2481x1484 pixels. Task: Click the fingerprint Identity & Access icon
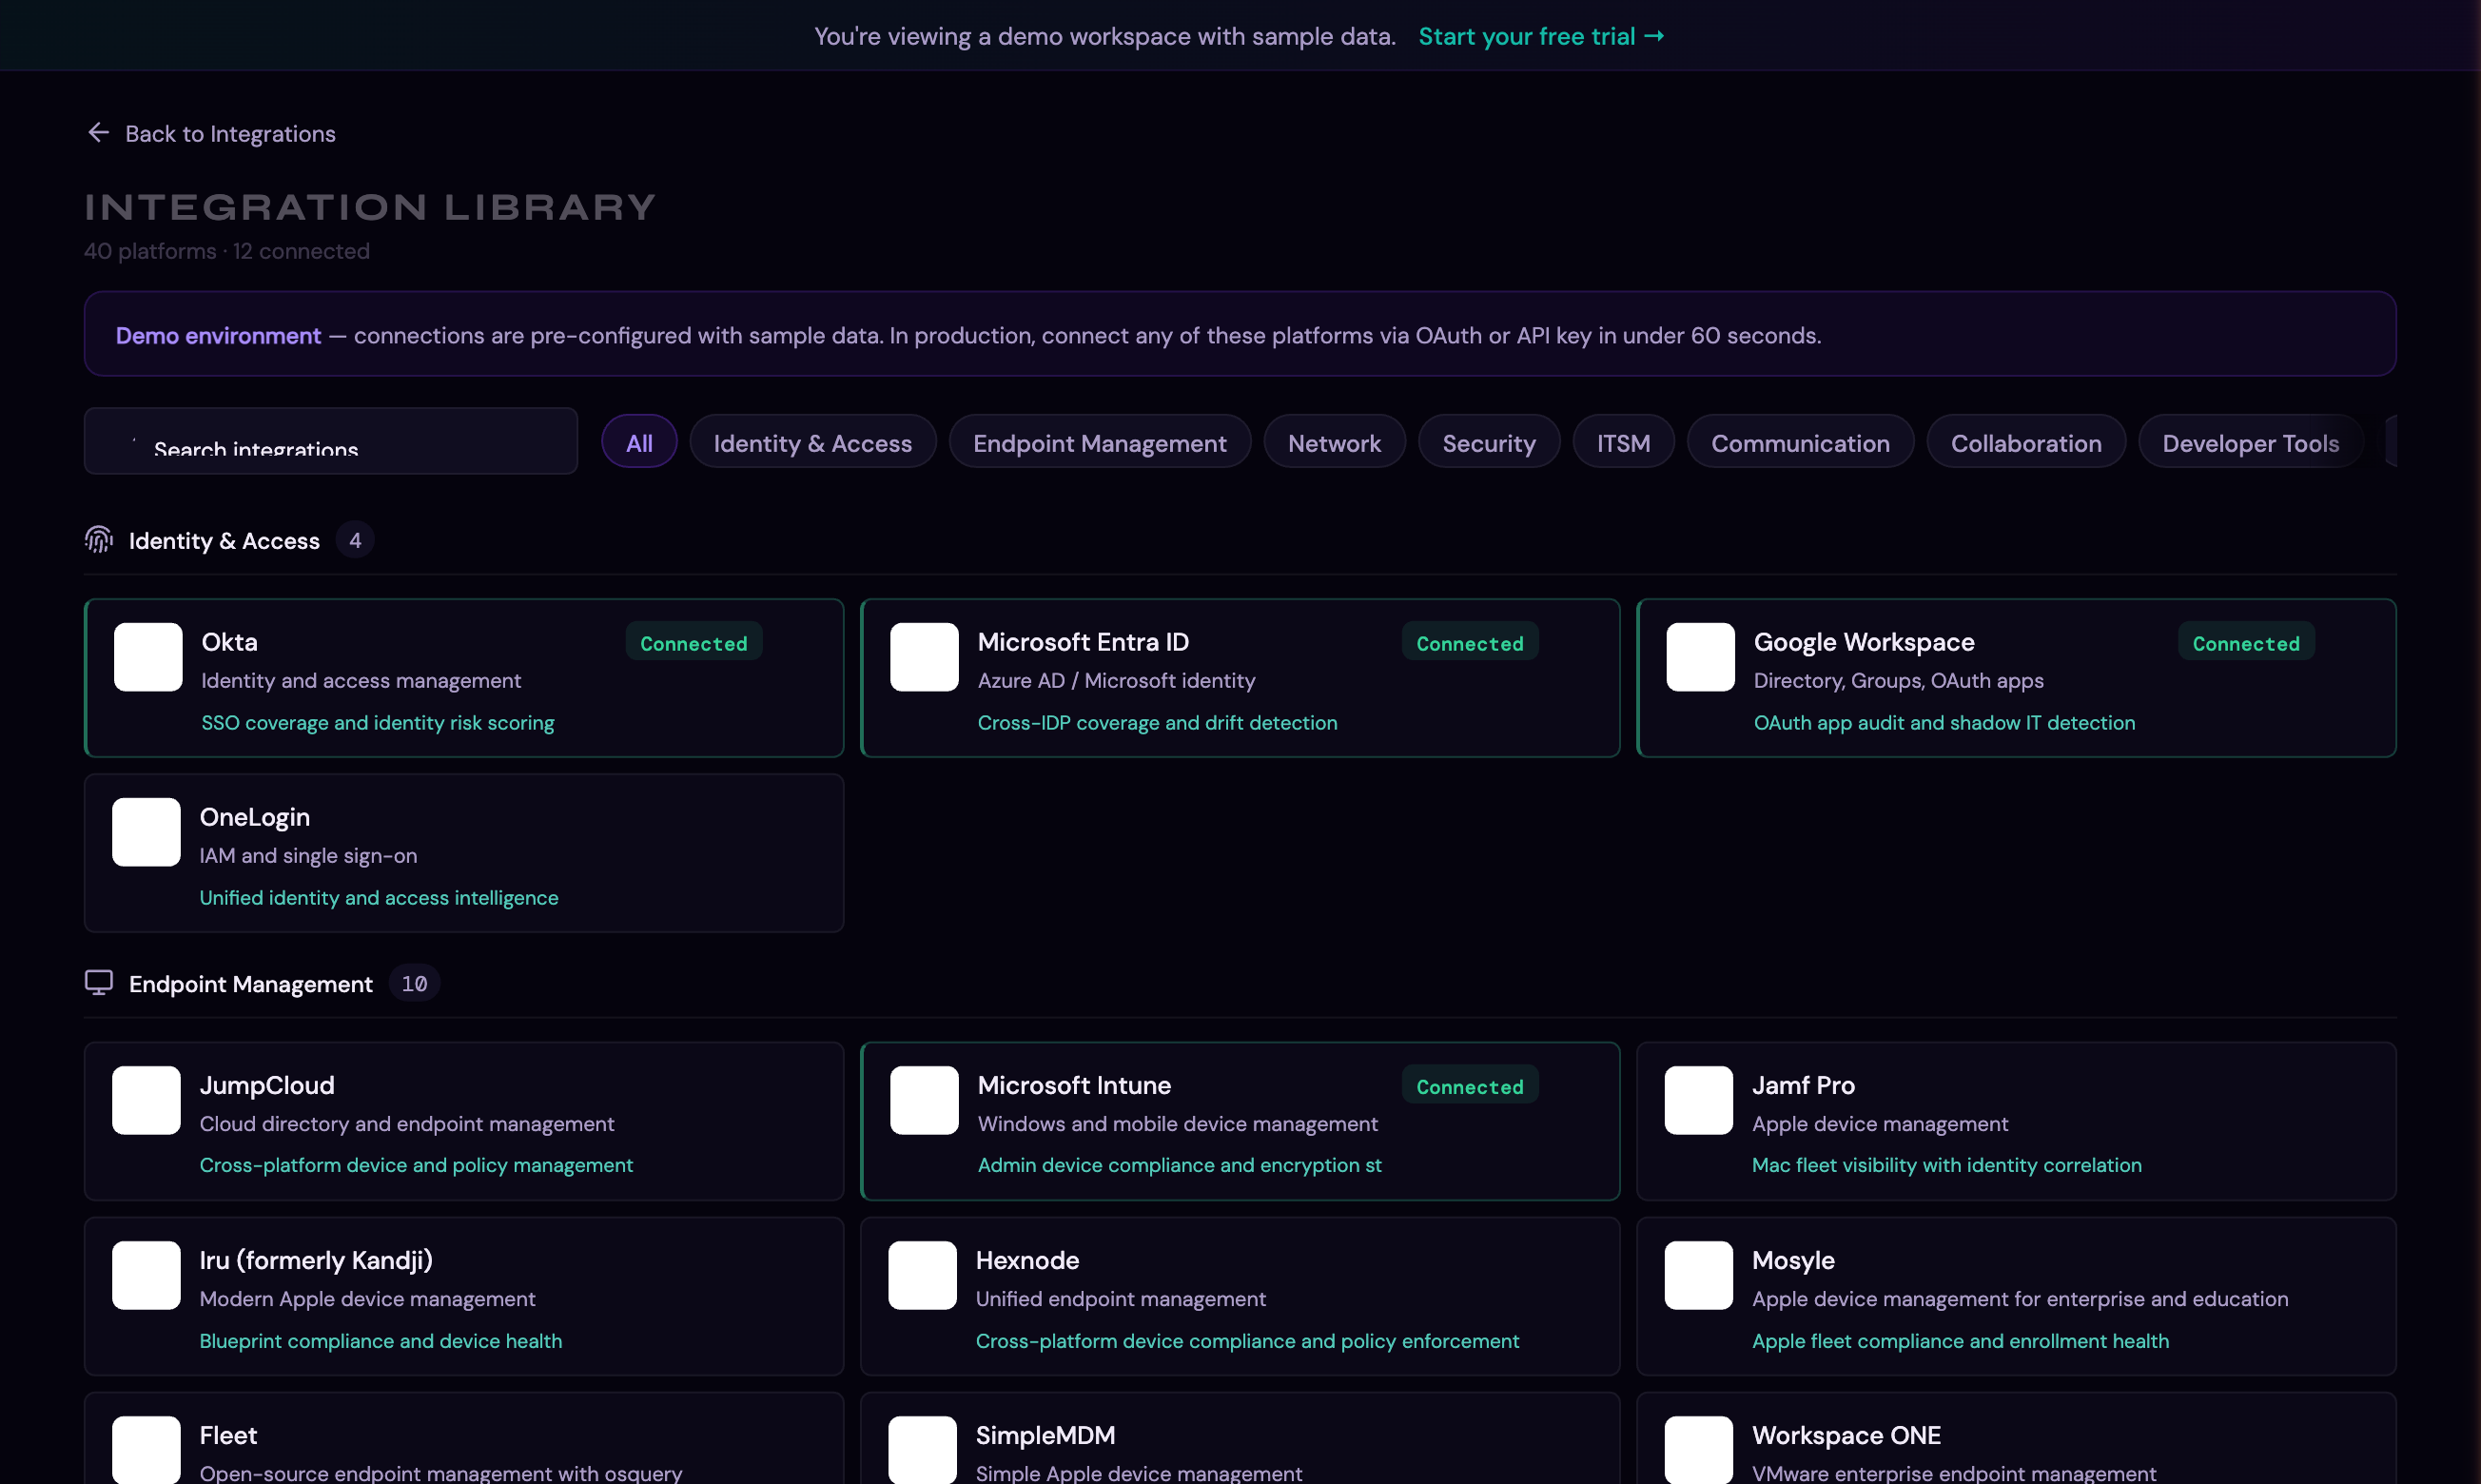98,540
